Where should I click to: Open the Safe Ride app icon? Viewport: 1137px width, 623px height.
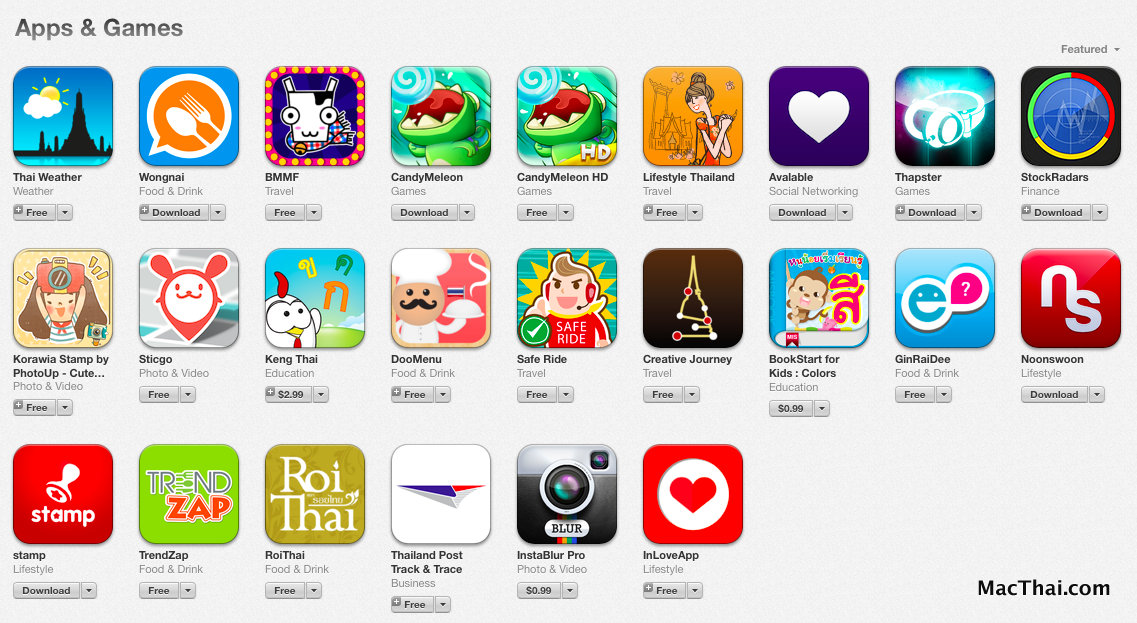tap(567, 298)
